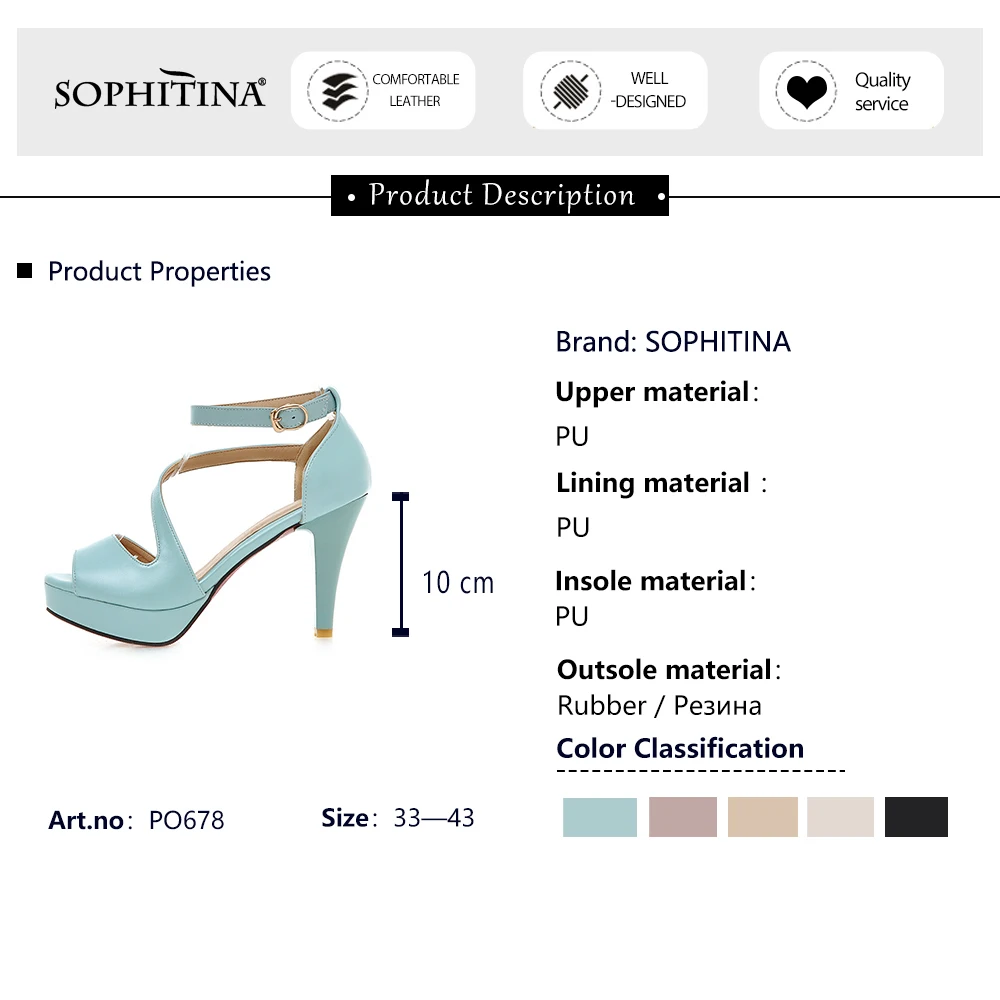This screenshot has height=1000, width=1000.
Task: Select the black color swatch
Action: pyautogui.click(x=916, y=817)
